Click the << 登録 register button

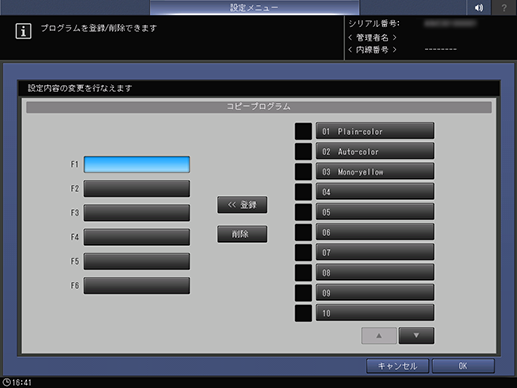[242, 205]
